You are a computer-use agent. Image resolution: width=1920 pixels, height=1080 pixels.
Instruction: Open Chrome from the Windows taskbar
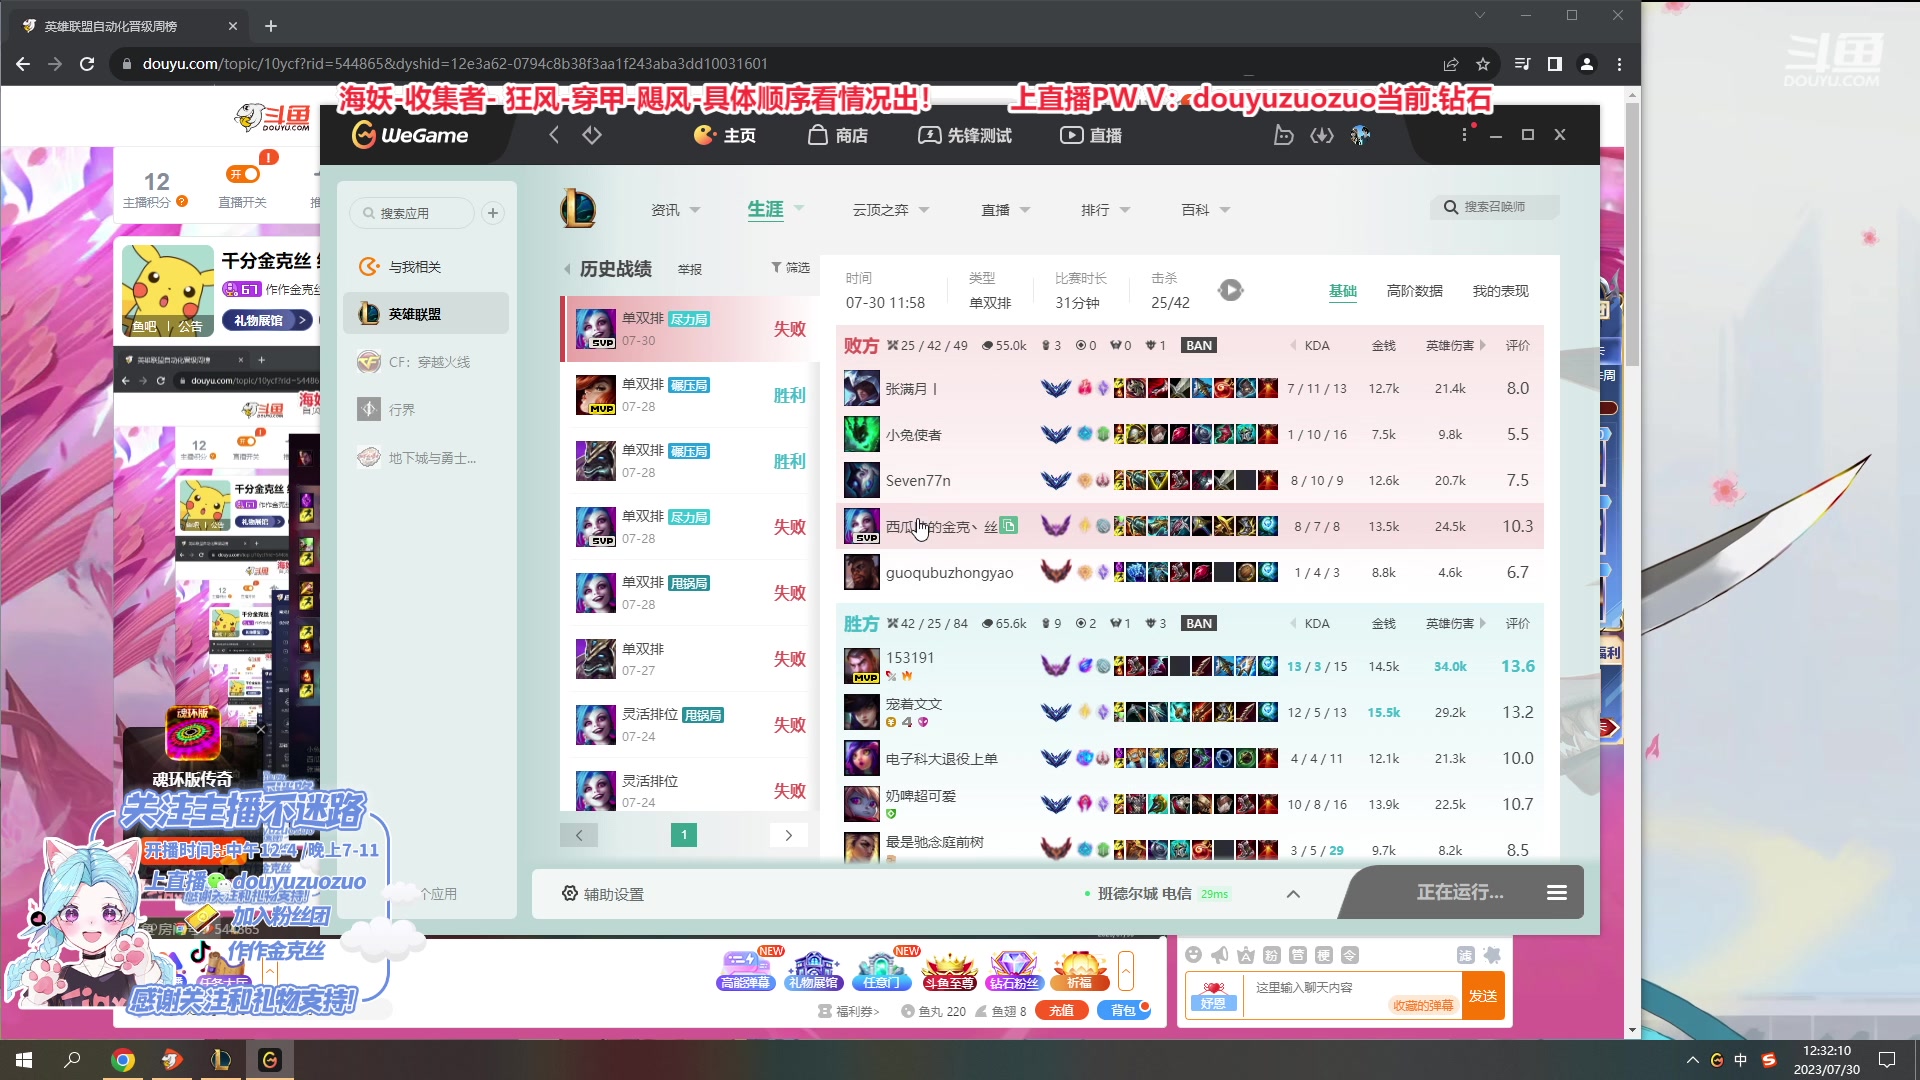(123, 1060)
